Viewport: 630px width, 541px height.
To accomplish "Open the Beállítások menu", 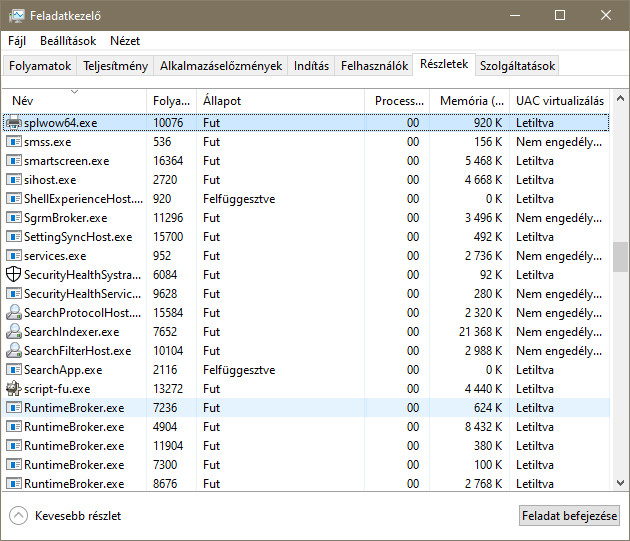I will click(x=68, y=41).
